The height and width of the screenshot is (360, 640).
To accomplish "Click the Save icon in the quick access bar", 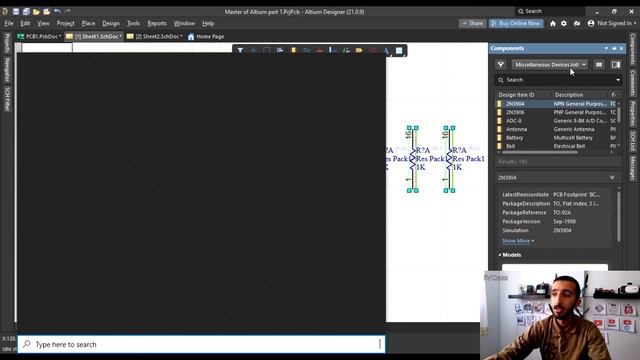I will coord(16,11).
